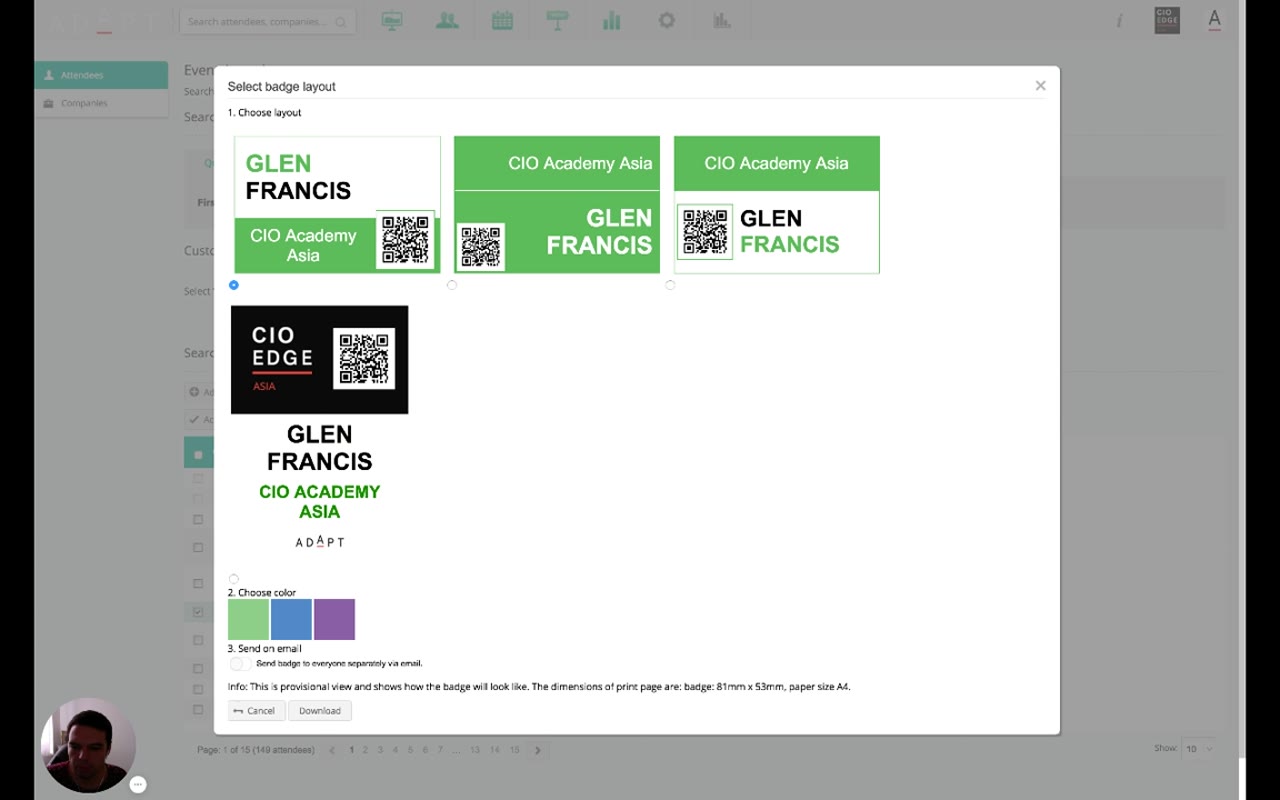Select third badge layout radio button
Screen dimensions: 1280x800
coord(670,285)
